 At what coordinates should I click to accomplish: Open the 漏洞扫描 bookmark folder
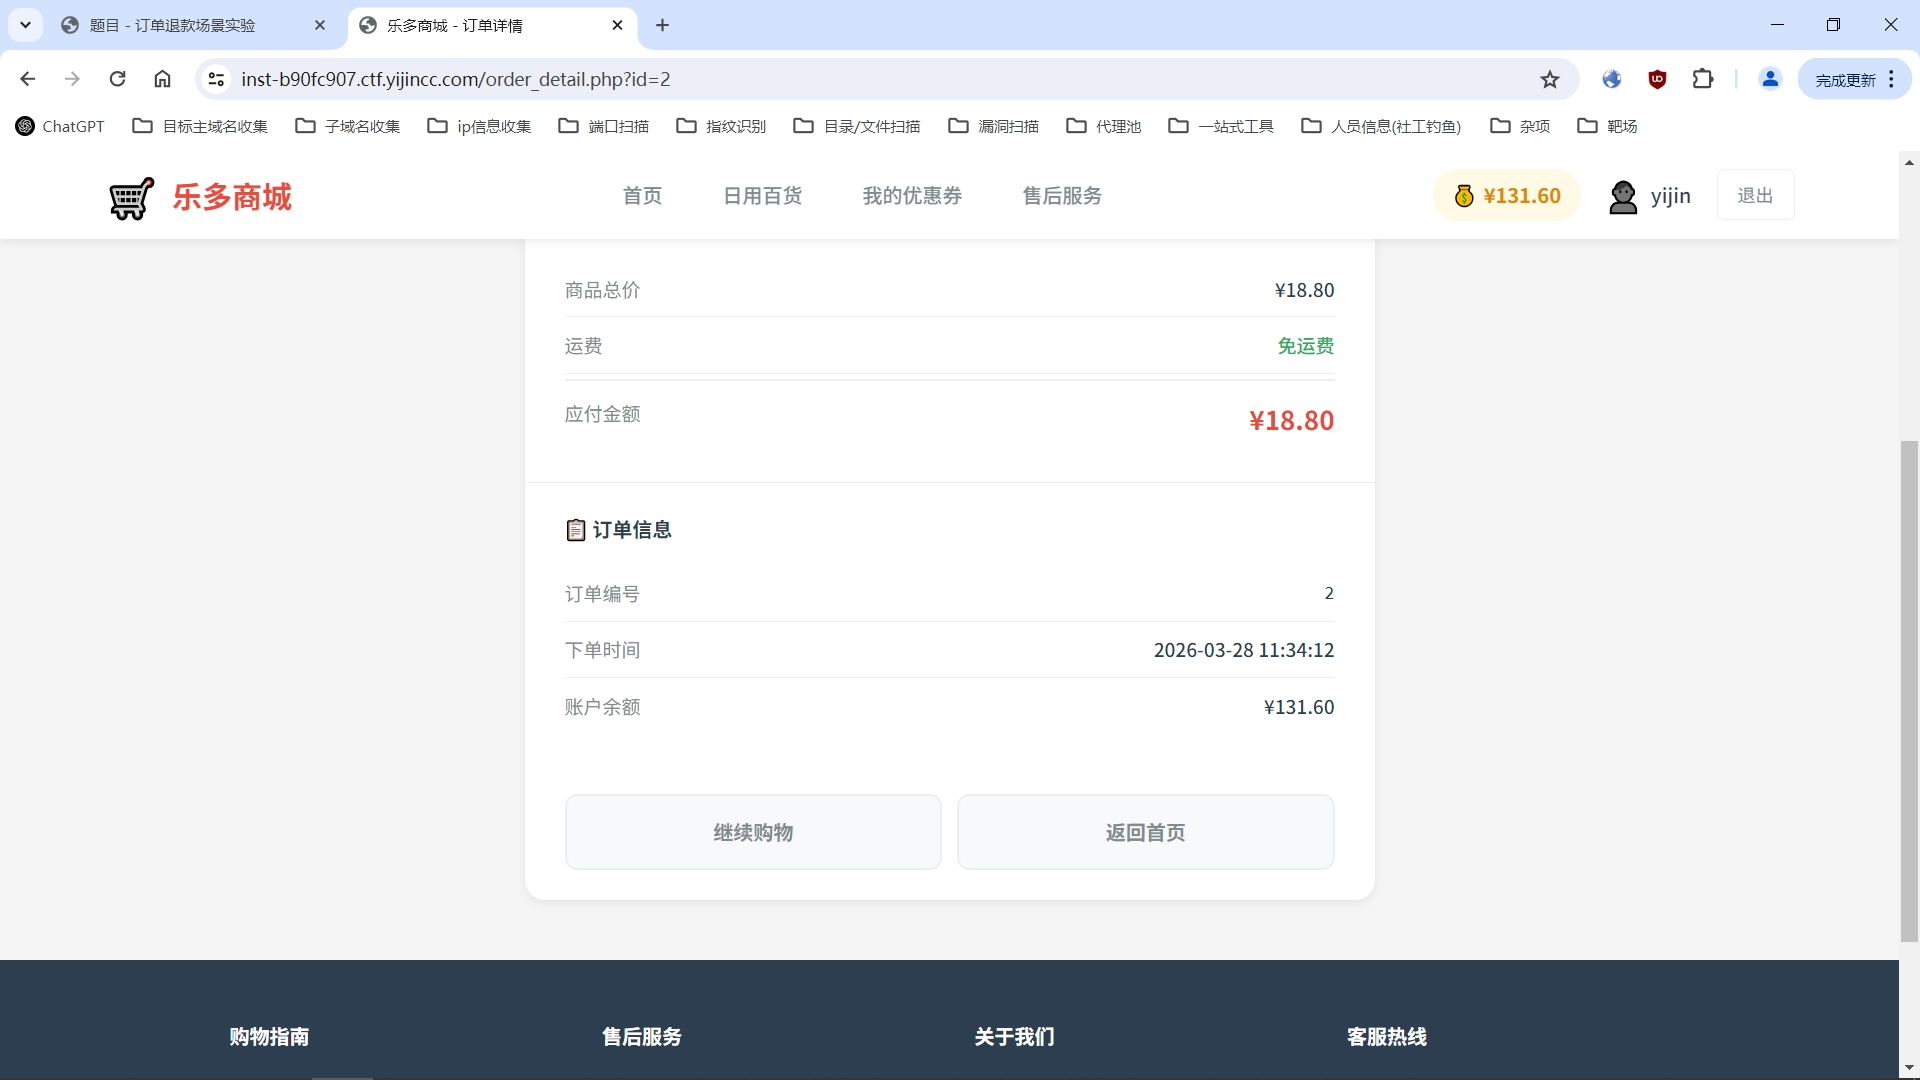click(994, 126)
